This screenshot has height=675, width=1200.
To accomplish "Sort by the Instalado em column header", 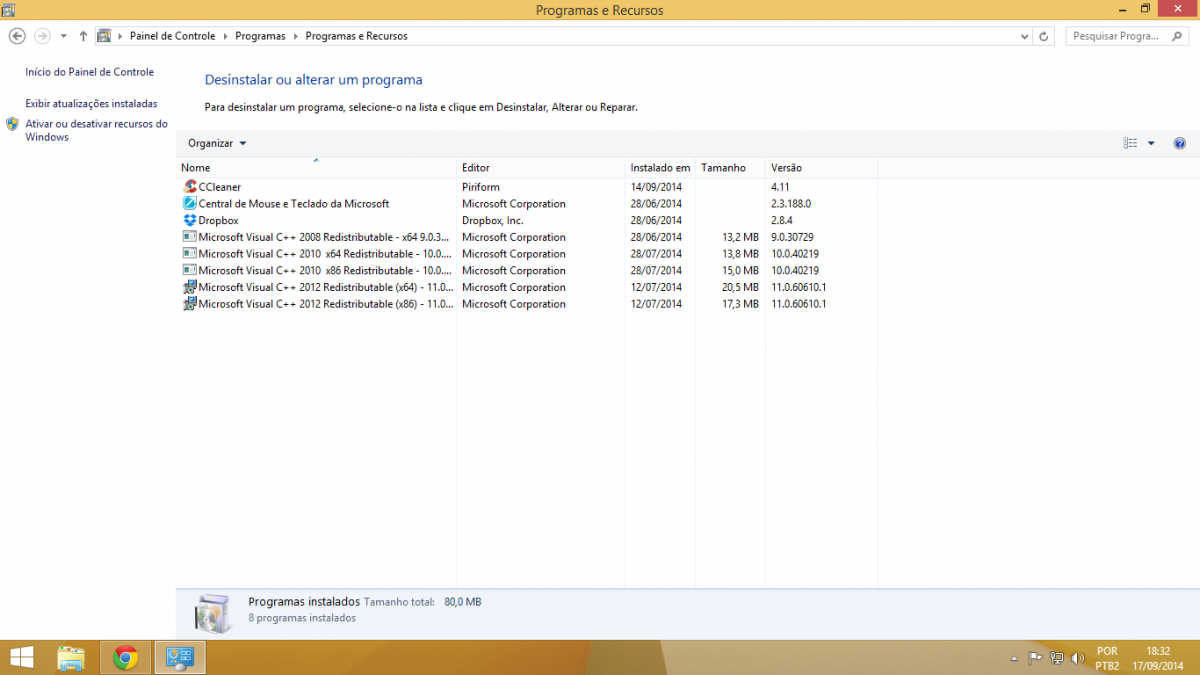I will 660,167.
